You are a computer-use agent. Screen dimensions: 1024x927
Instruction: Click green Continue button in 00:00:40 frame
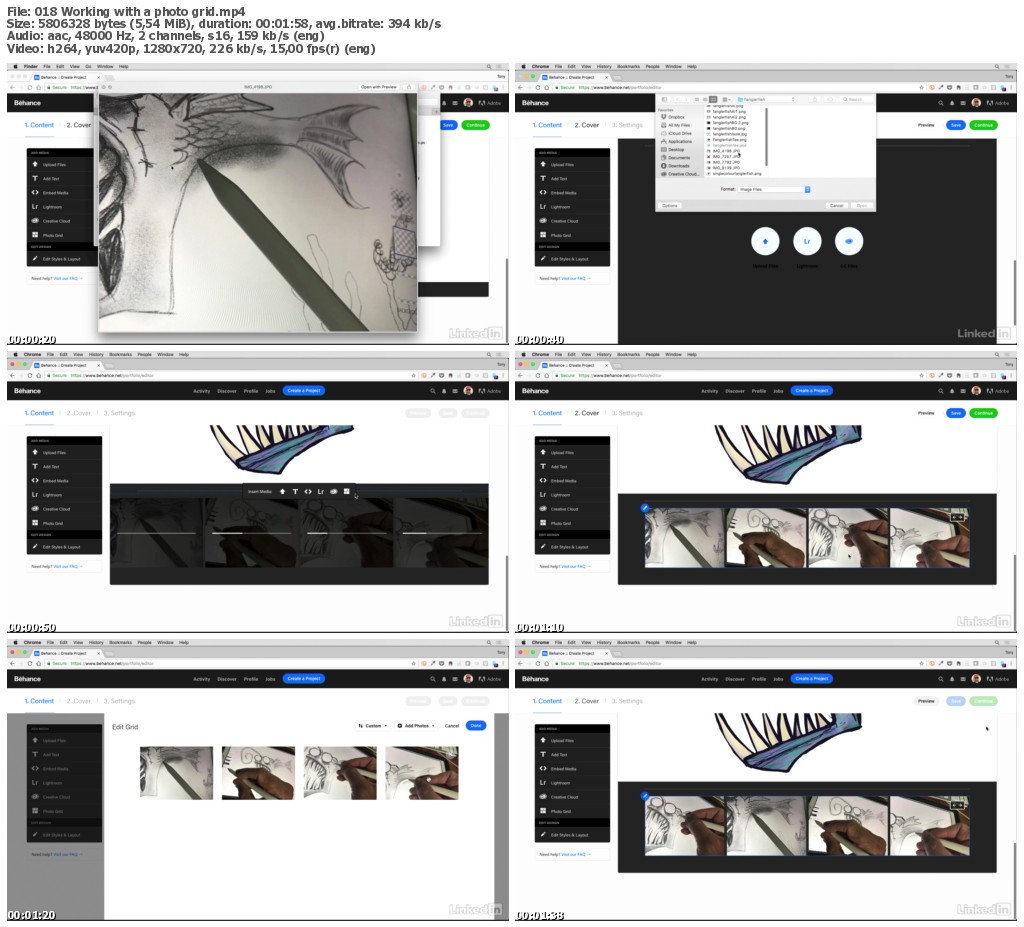(983, 125)
